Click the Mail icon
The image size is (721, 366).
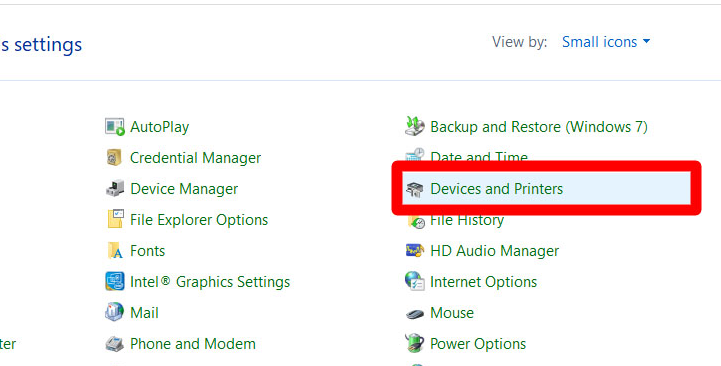pos(114,312)
